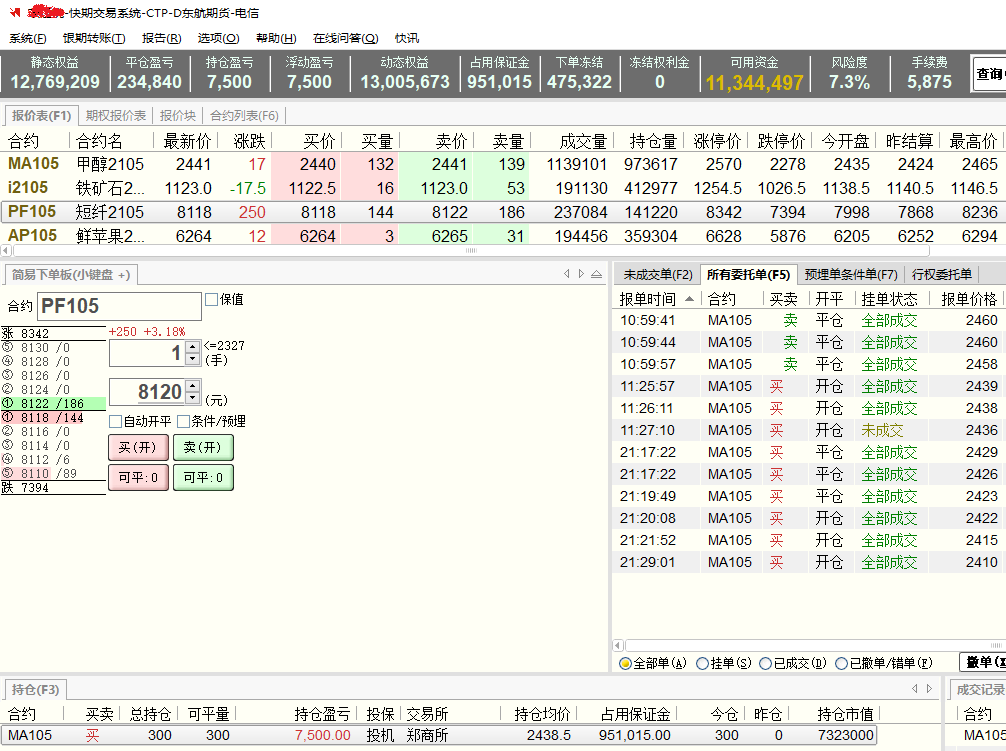
Task: Decrease order quantity with the down stepper
Action: coord(193,359)
